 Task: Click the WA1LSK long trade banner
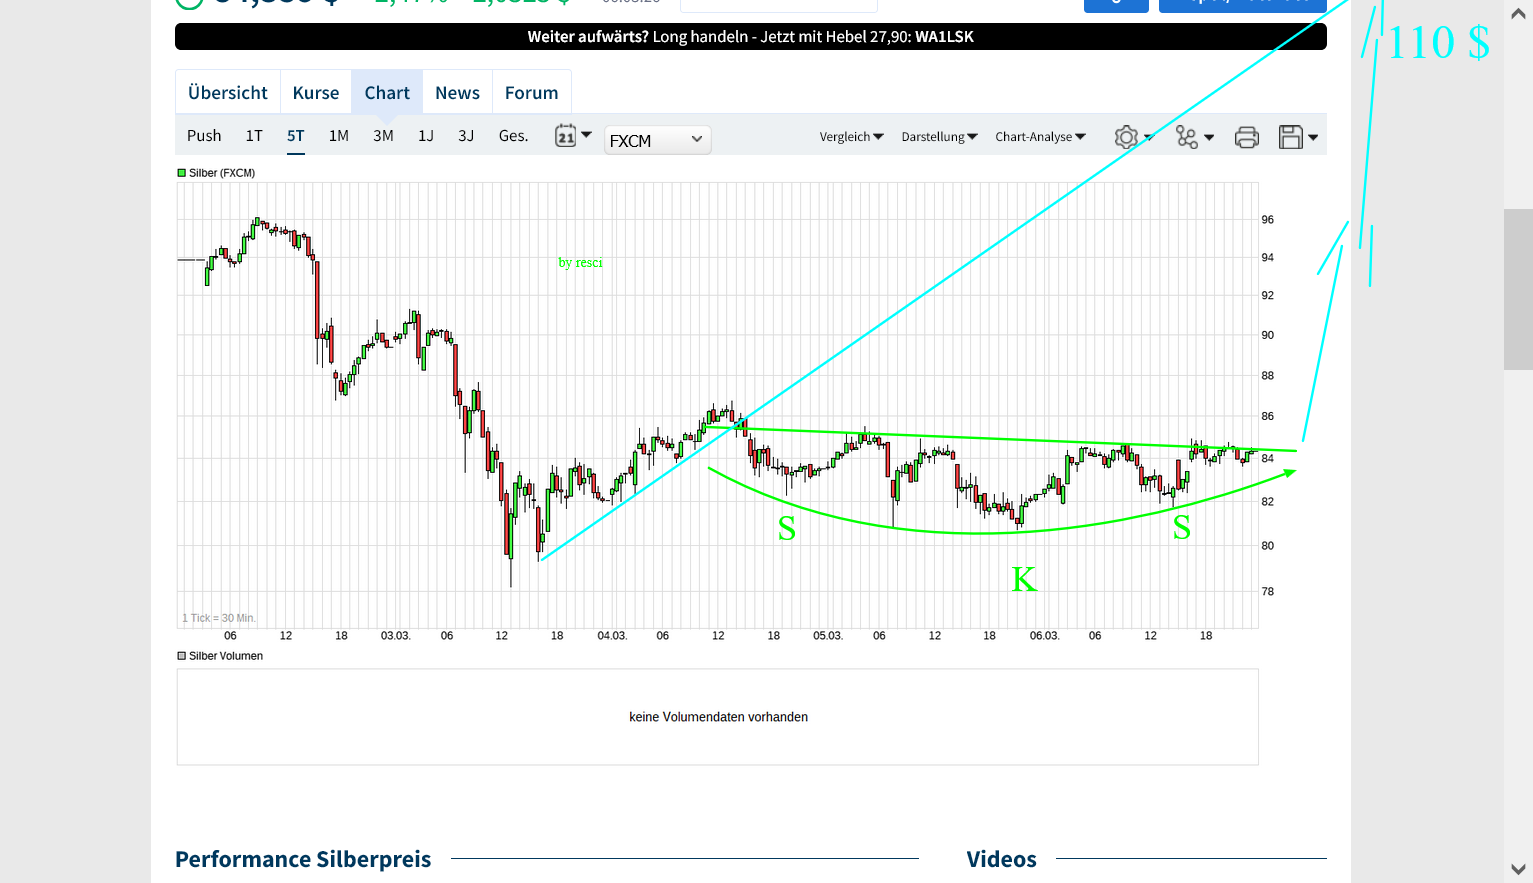coord(750,37)
